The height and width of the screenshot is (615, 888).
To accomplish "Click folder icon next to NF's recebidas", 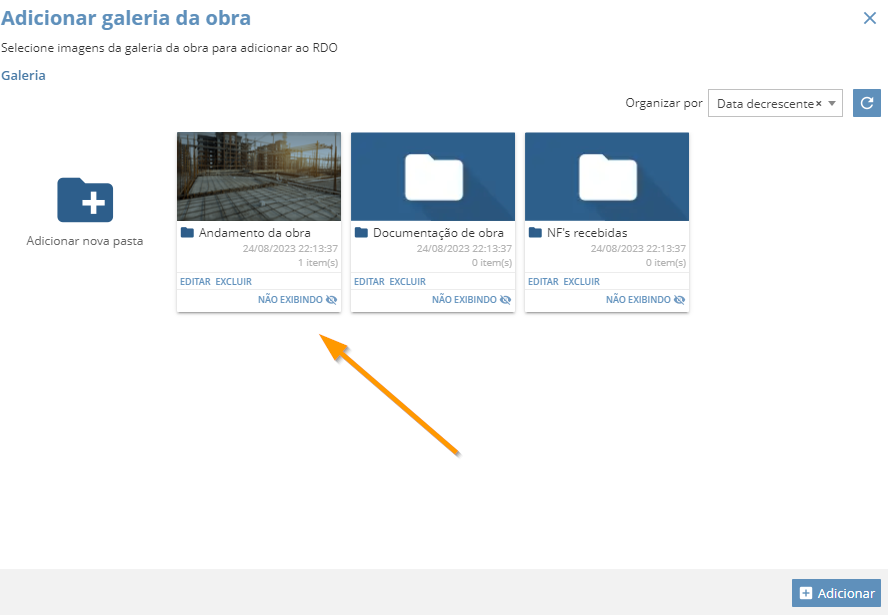I will (x=535, y=232).
